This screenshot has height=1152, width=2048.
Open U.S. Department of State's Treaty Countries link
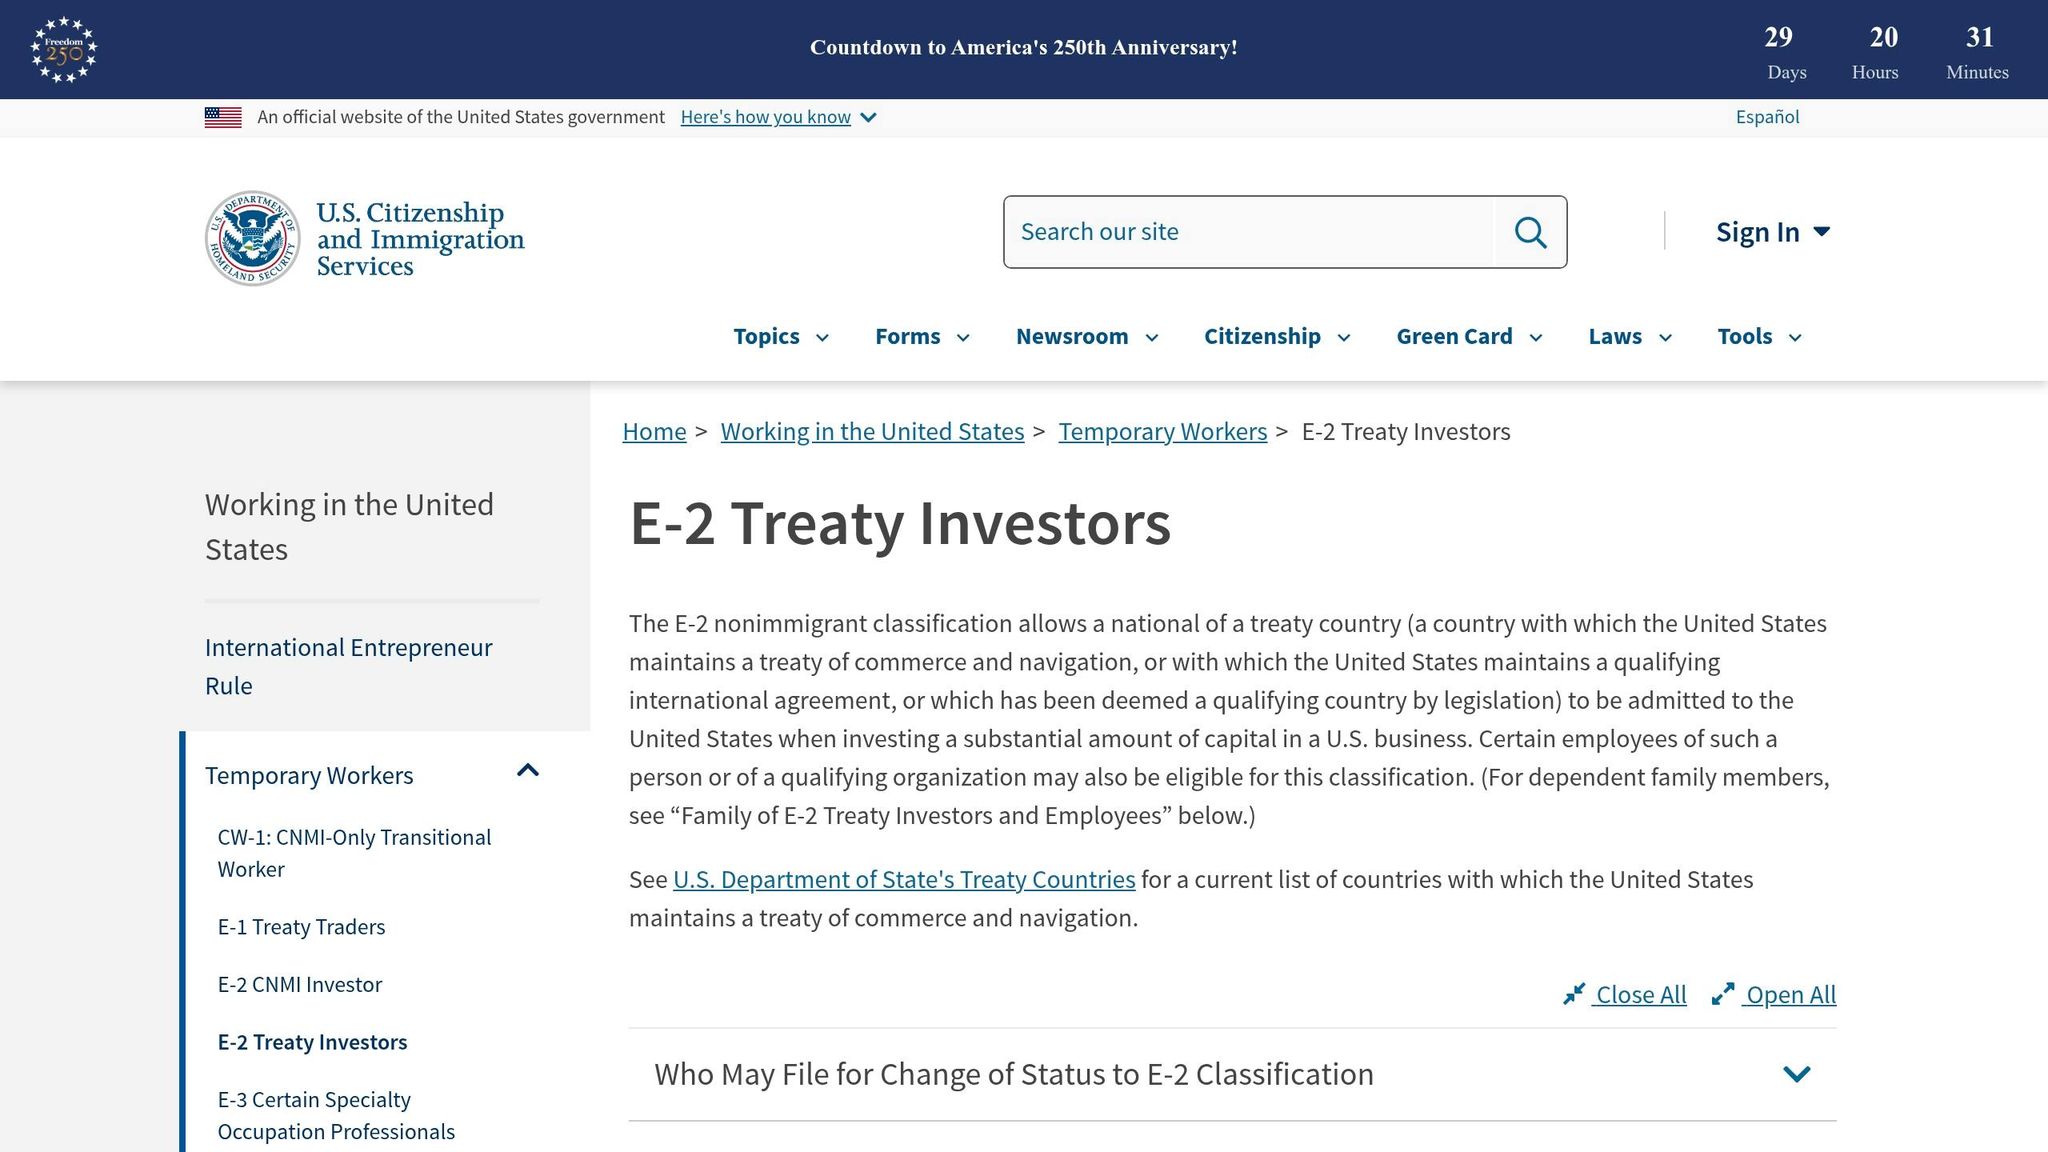[904, 879]
